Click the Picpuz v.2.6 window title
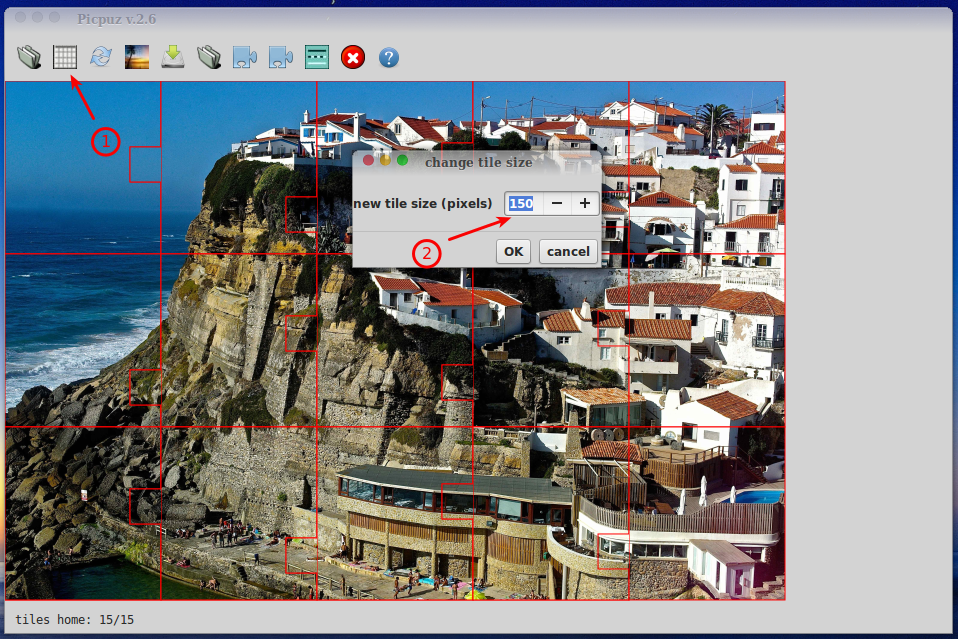 click(x=117, y=19)
